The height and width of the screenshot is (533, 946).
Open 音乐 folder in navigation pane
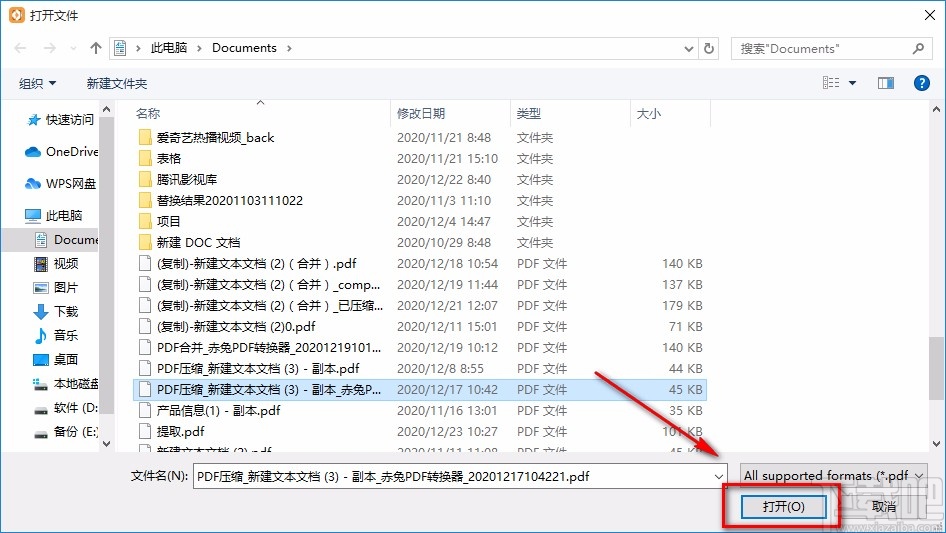(x=56, y=335)
